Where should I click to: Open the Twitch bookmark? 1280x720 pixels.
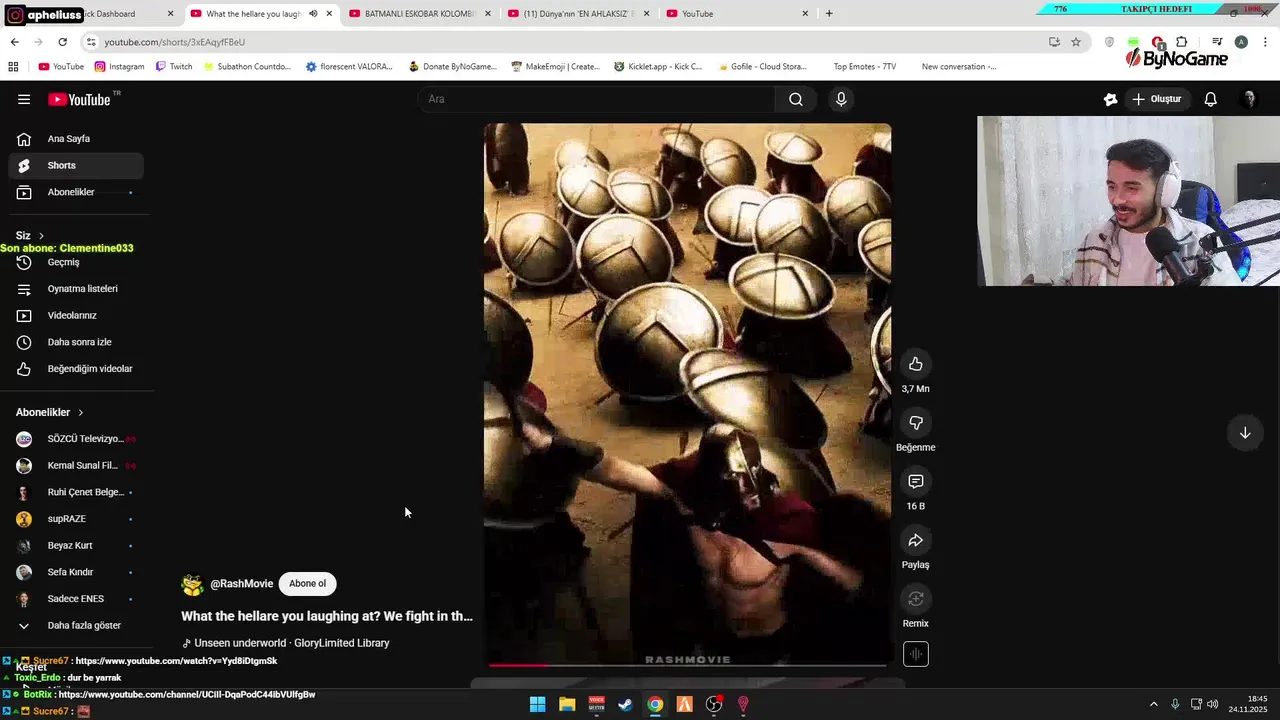(174, 67)
